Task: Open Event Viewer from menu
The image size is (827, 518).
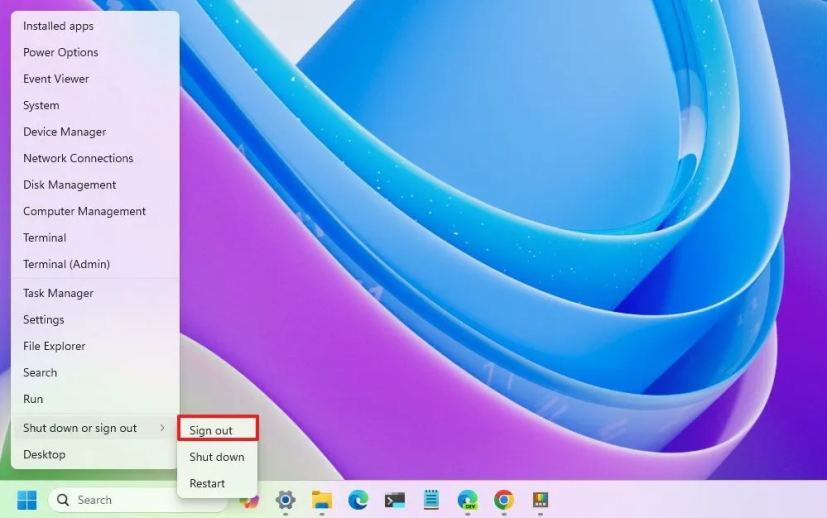Action: pyautogui.click(x=95, y=79)
